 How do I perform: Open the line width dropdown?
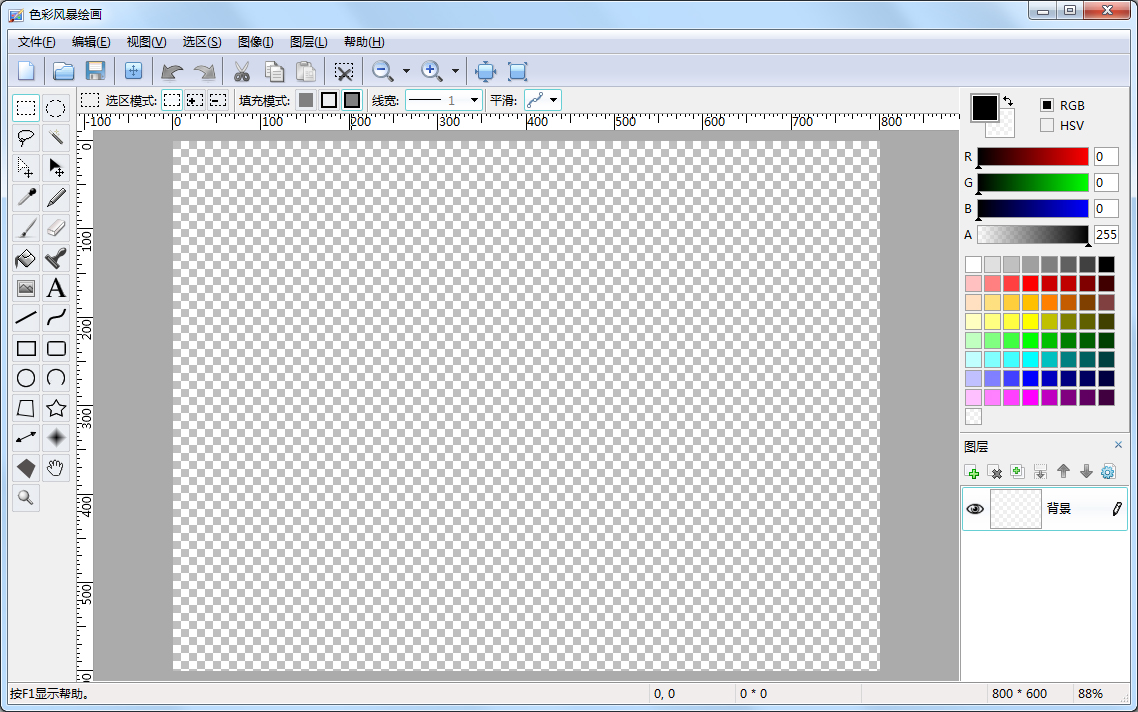point(474,100)
